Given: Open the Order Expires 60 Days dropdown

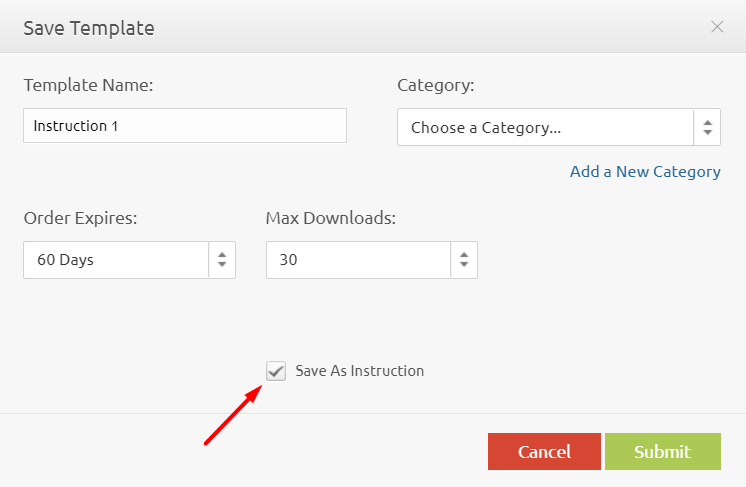Looking at the screenshot, I should [116, 260].
